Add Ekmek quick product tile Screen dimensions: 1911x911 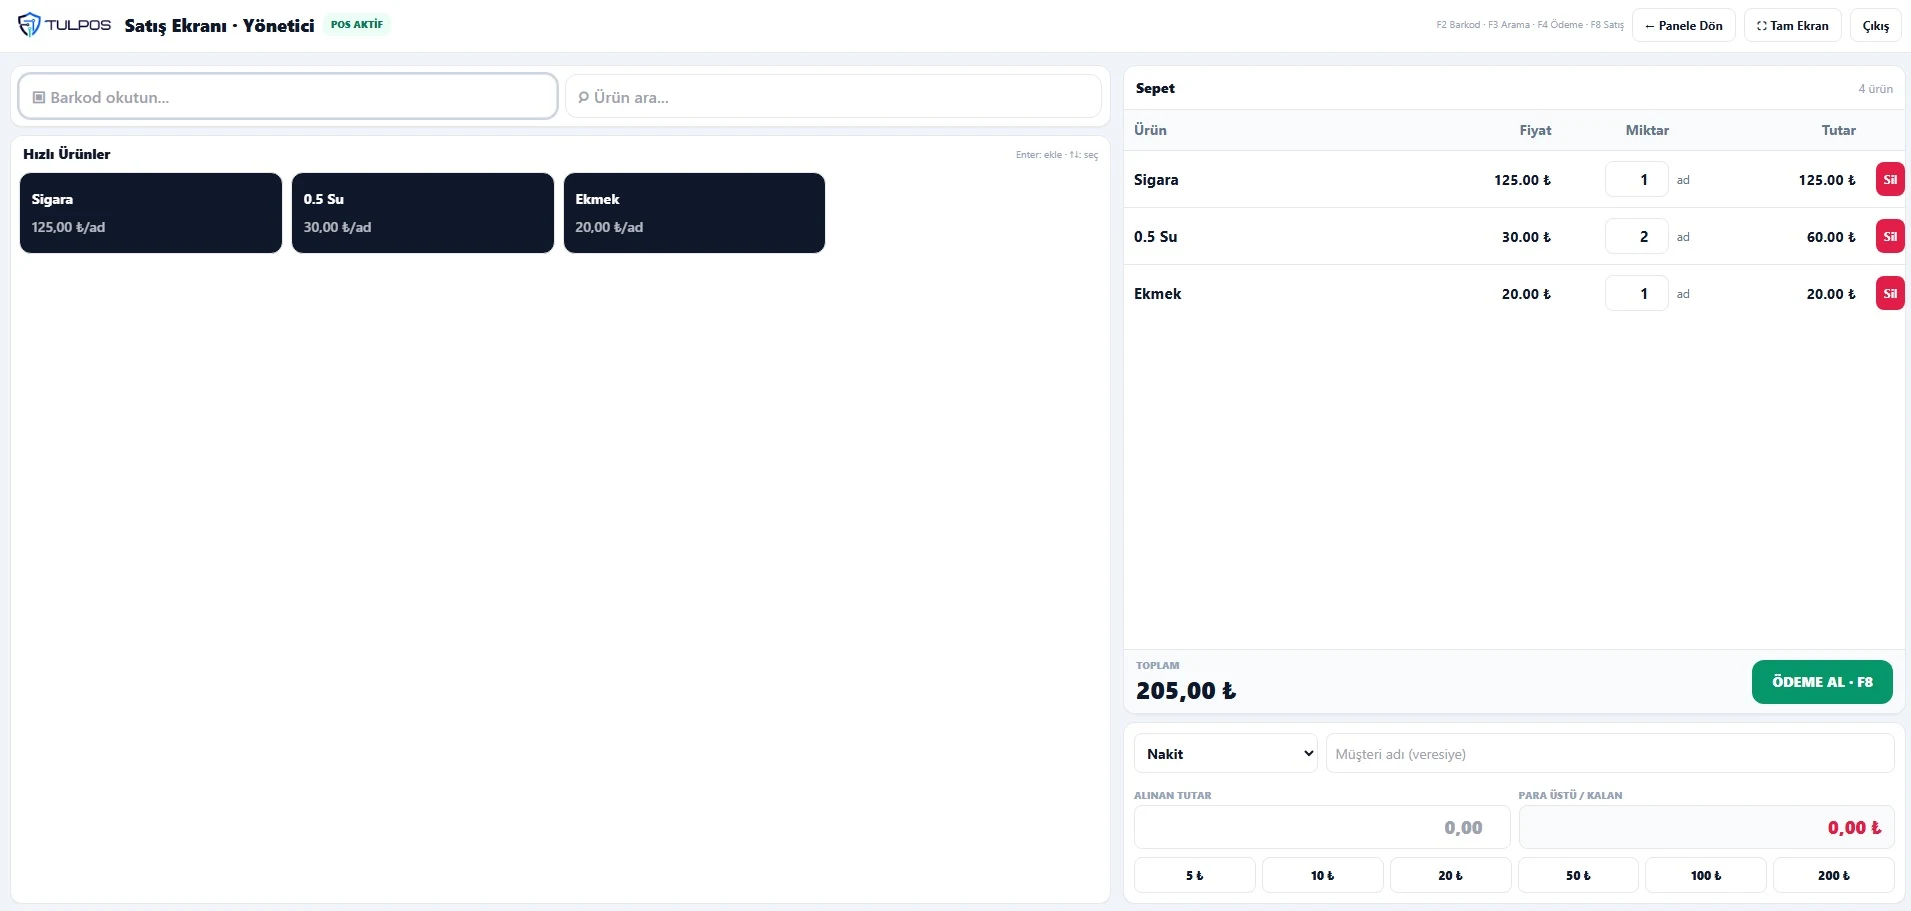(x=694, y=213)
